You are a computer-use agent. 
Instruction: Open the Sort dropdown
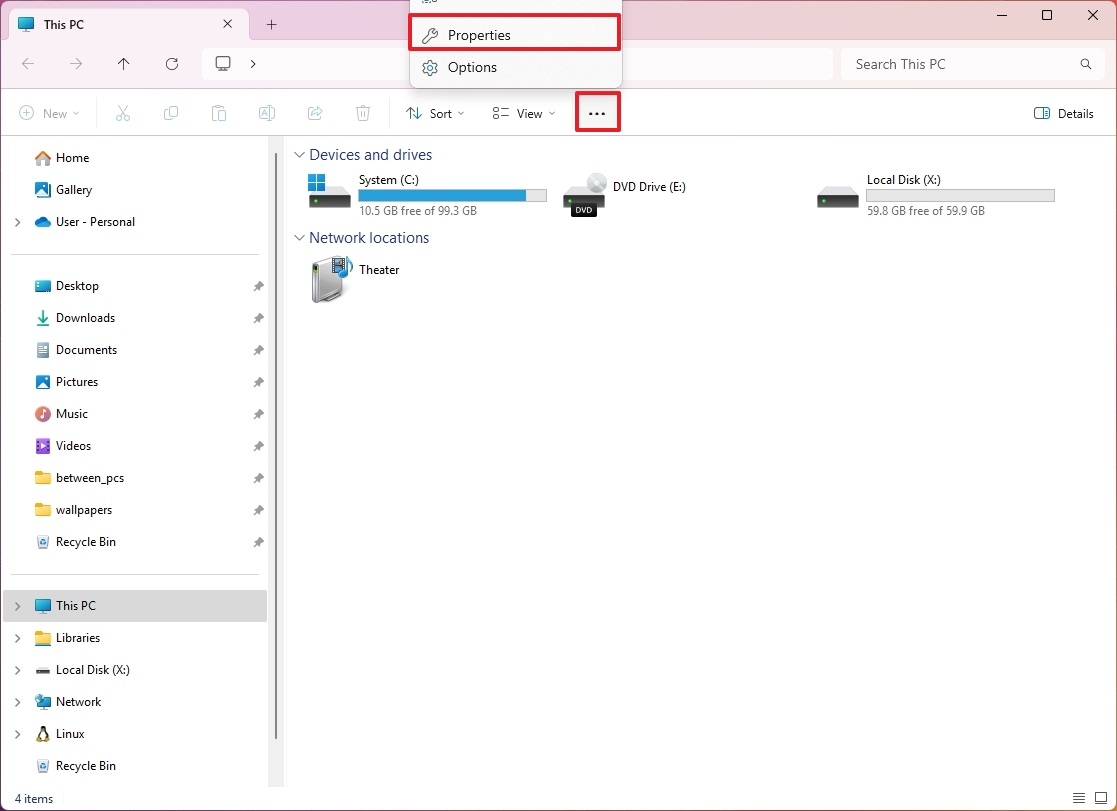tap(435, 114)
